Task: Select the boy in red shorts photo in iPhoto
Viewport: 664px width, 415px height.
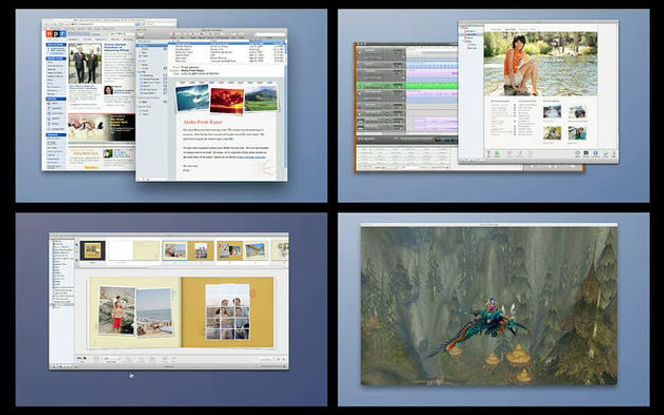Action: pos(117,310)
